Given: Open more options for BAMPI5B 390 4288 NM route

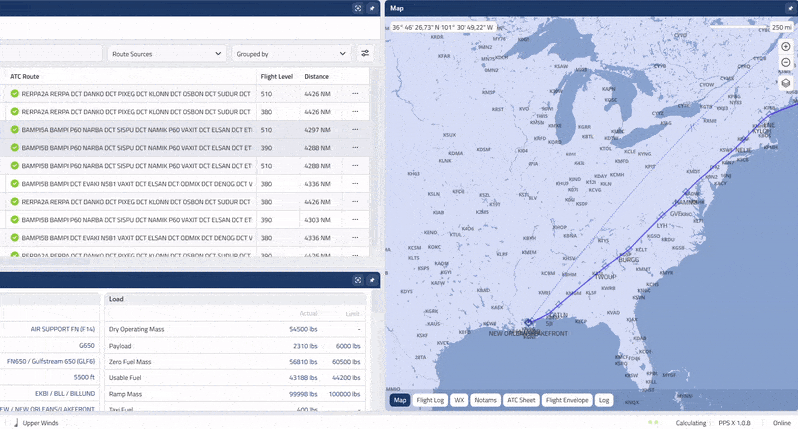Looking at the screenshot, I should click(x=355, y=148).
